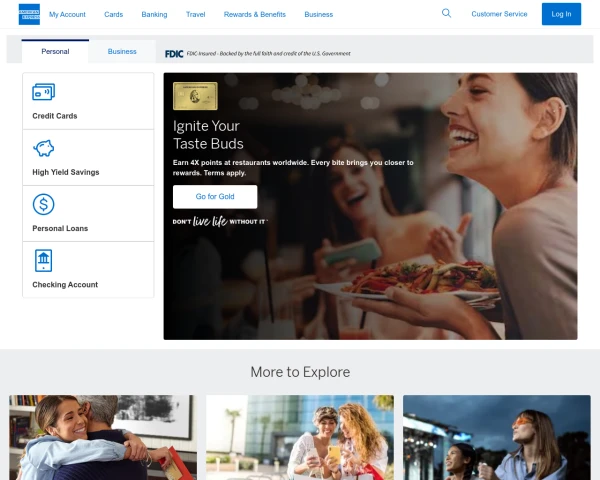Open the search magnifier icon

click(x=446, y=13)
